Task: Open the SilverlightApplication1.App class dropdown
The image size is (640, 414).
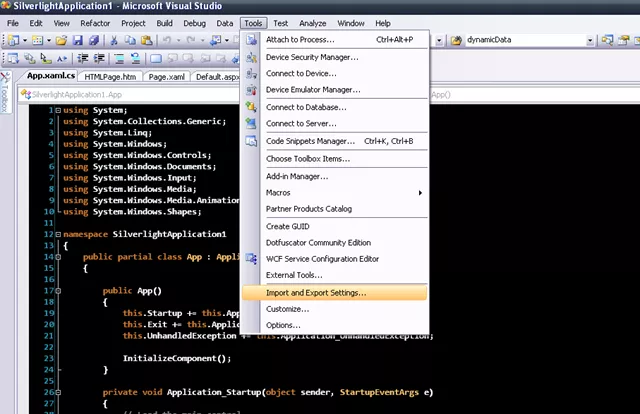Action: [x=129, y=95]
